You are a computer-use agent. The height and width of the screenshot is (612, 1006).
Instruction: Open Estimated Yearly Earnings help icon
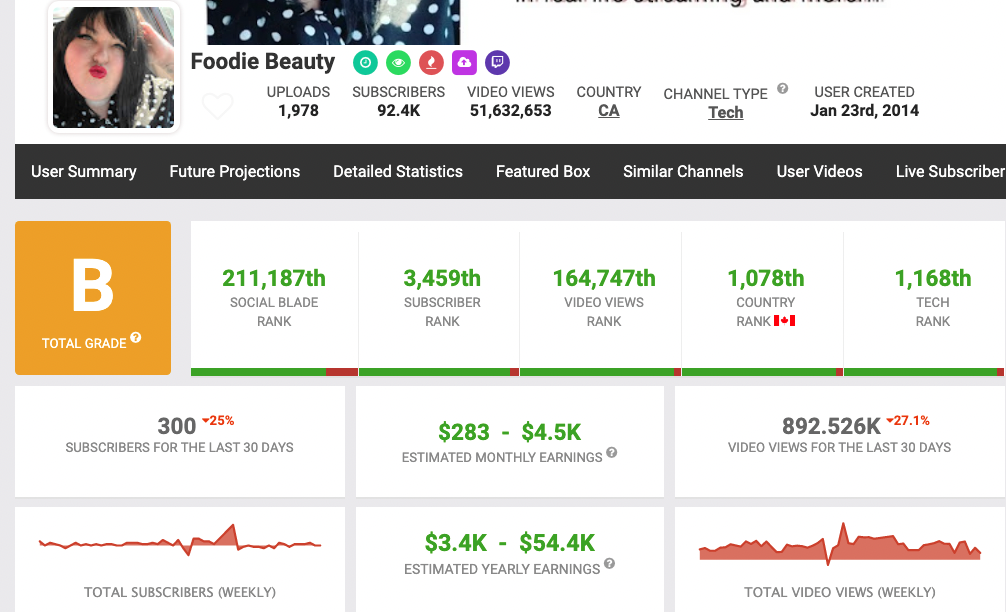[610, 563]
